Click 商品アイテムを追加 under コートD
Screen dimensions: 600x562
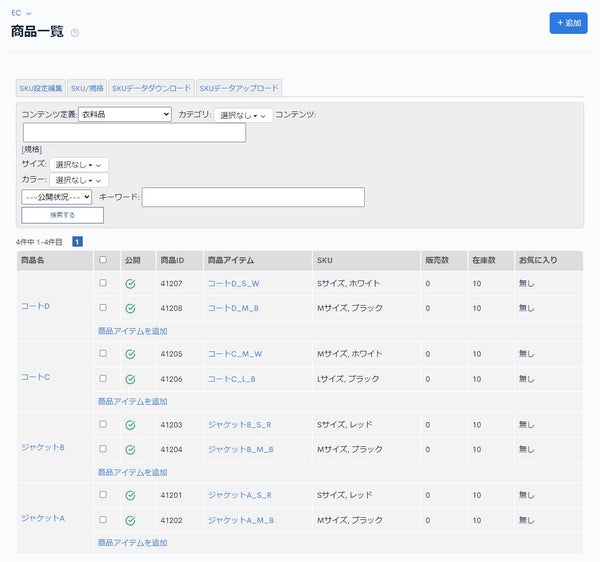coord(132,331)
